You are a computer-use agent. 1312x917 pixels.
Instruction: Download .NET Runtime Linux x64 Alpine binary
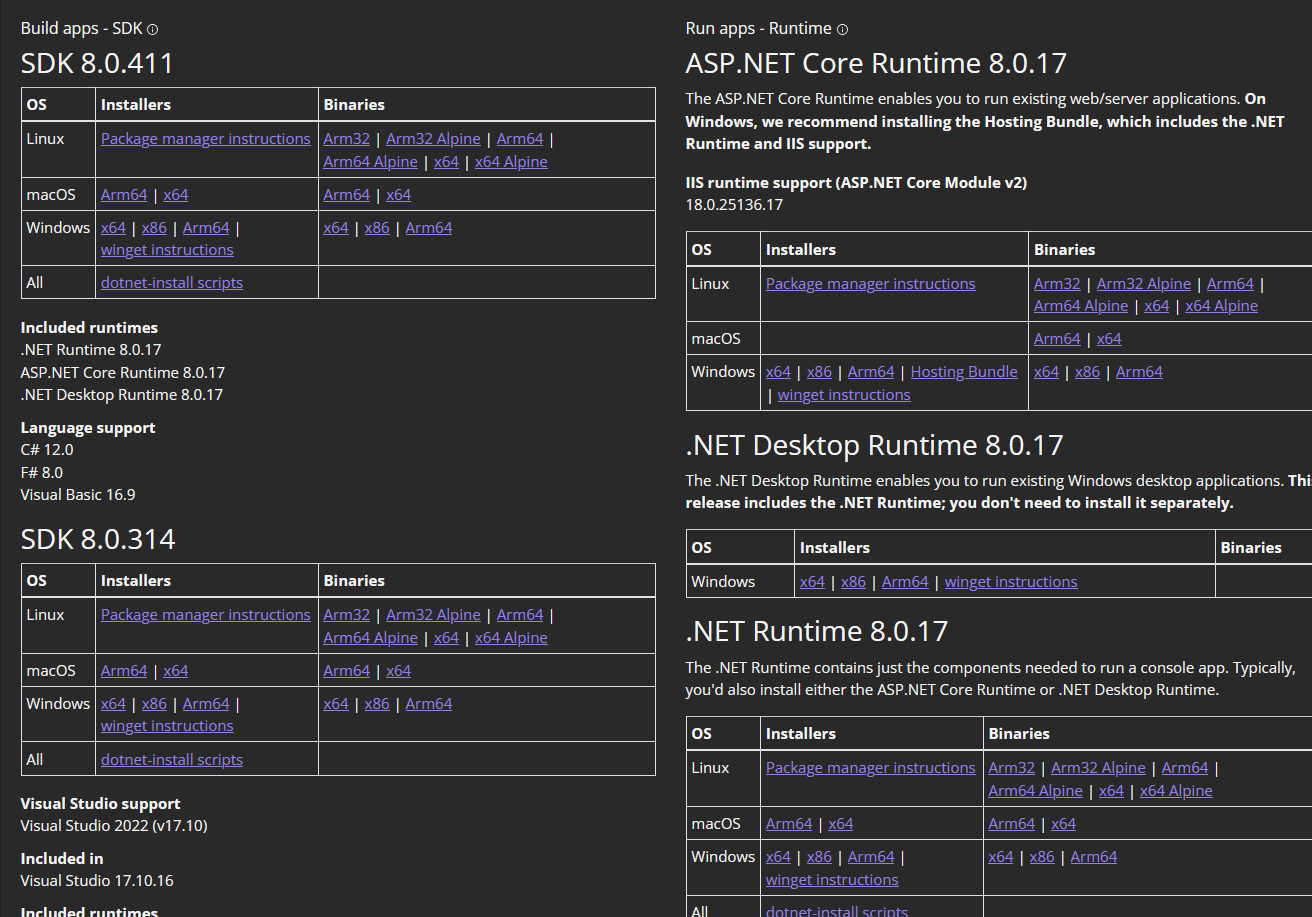(x=1176, y=791)
